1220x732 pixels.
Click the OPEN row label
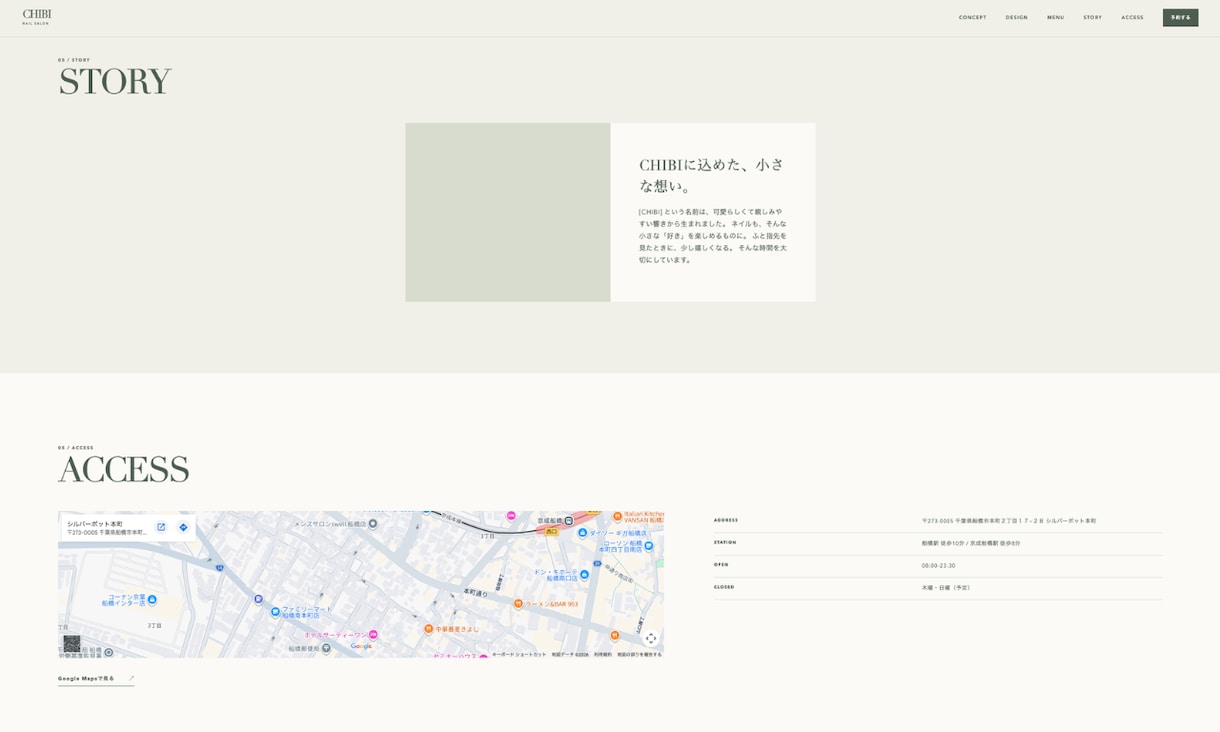[721, 565]
